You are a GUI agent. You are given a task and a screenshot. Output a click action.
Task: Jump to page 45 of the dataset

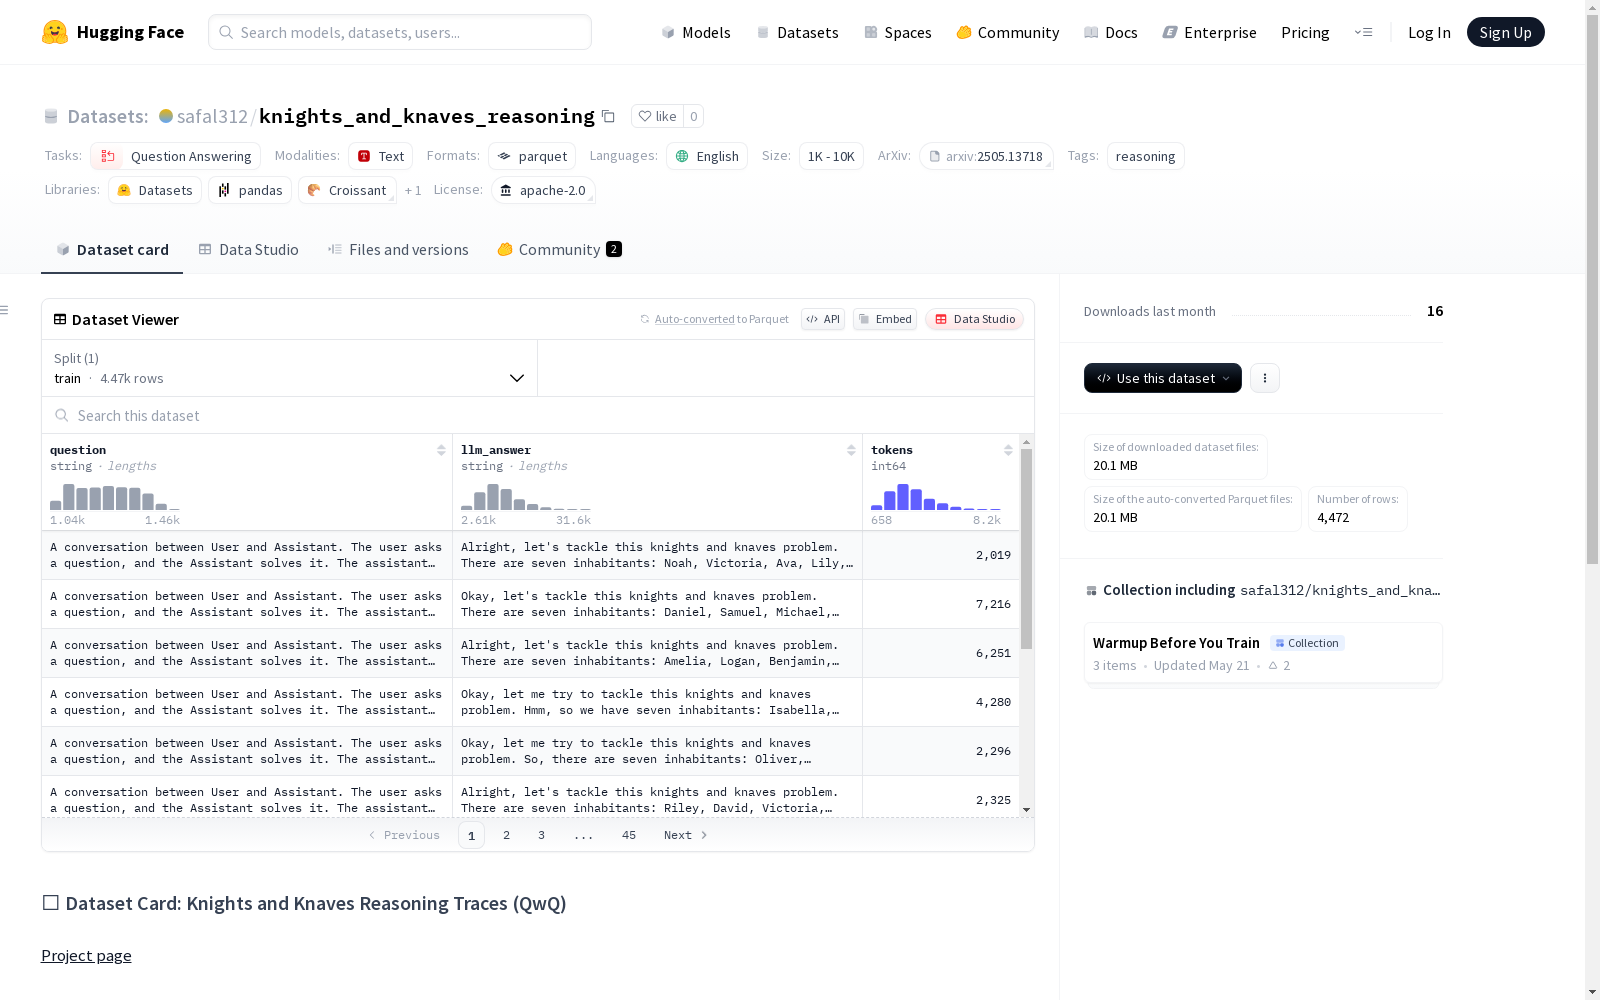[629, 835]
